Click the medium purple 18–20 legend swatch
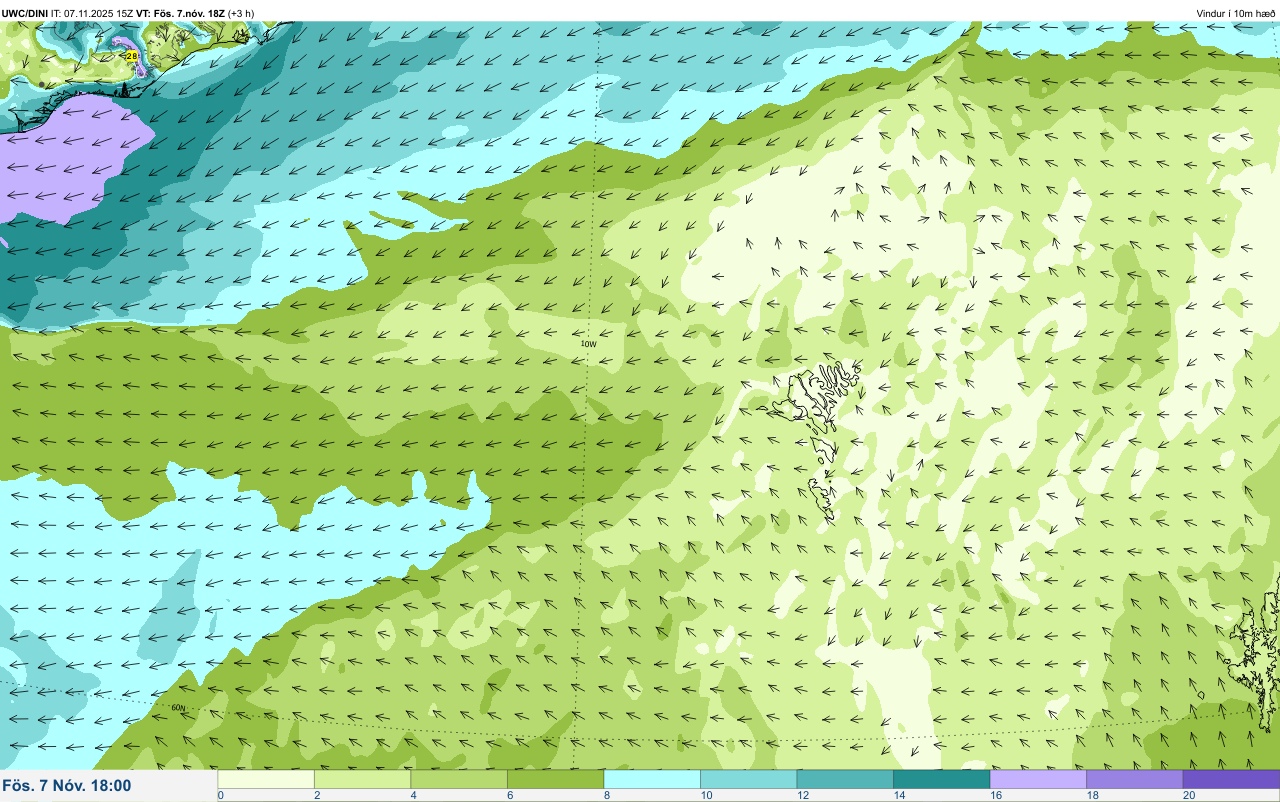This screenshot has width=1280, height=802. 1134,779
